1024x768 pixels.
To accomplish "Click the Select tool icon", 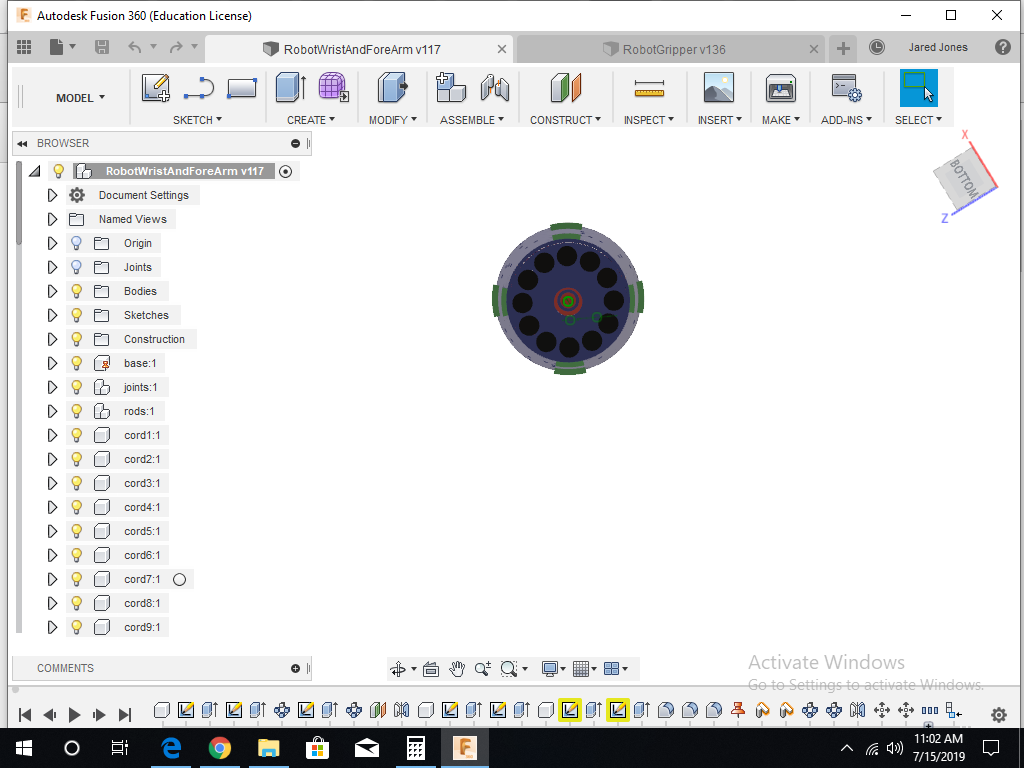I will [918, 88].
